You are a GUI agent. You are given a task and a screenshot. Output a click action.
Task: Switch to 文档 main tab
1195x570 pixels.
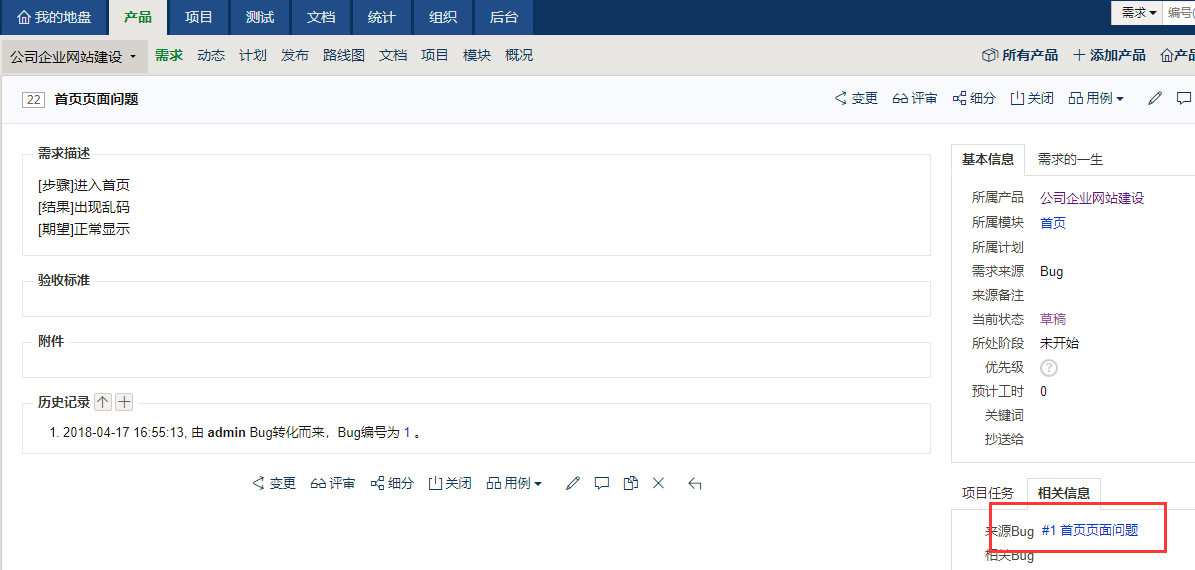tap(321, 17)
